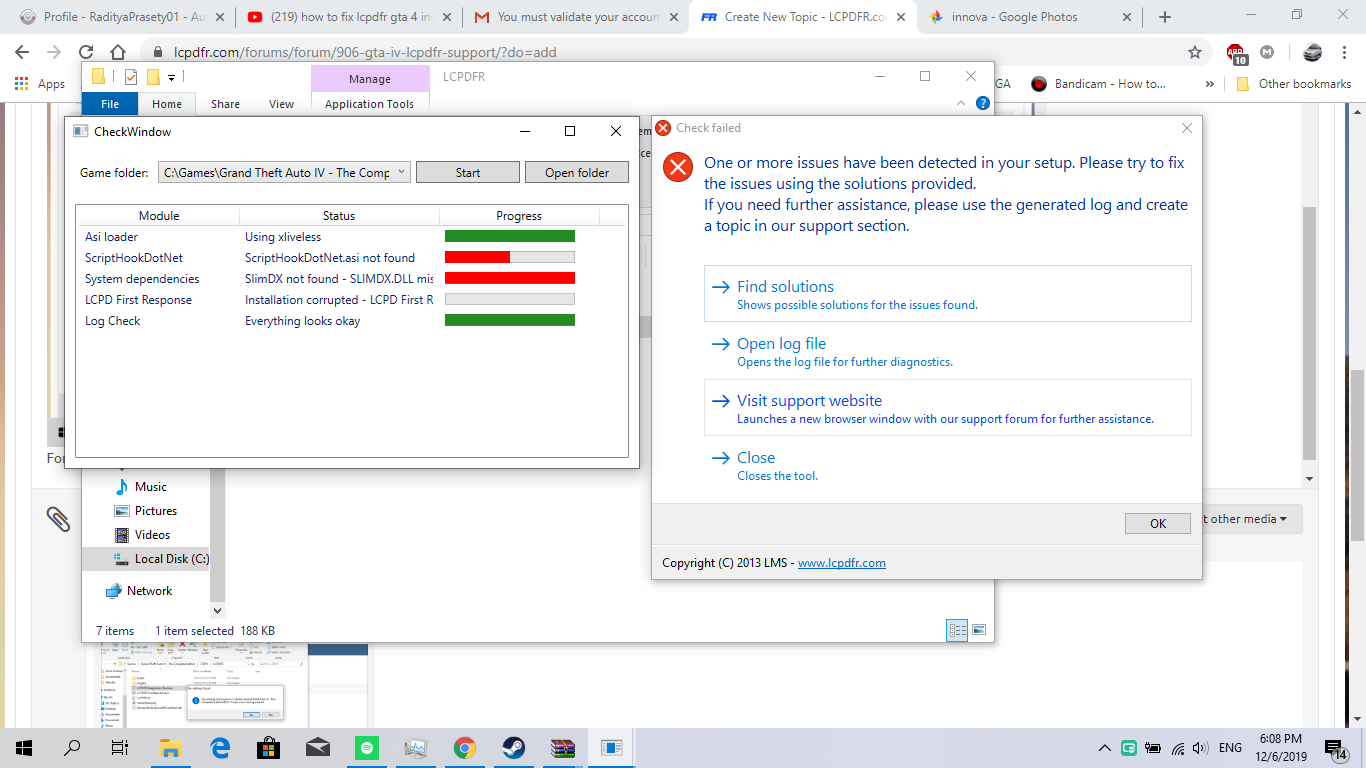
Task: Open a new Chrome tab
Action: (1164, 17)
